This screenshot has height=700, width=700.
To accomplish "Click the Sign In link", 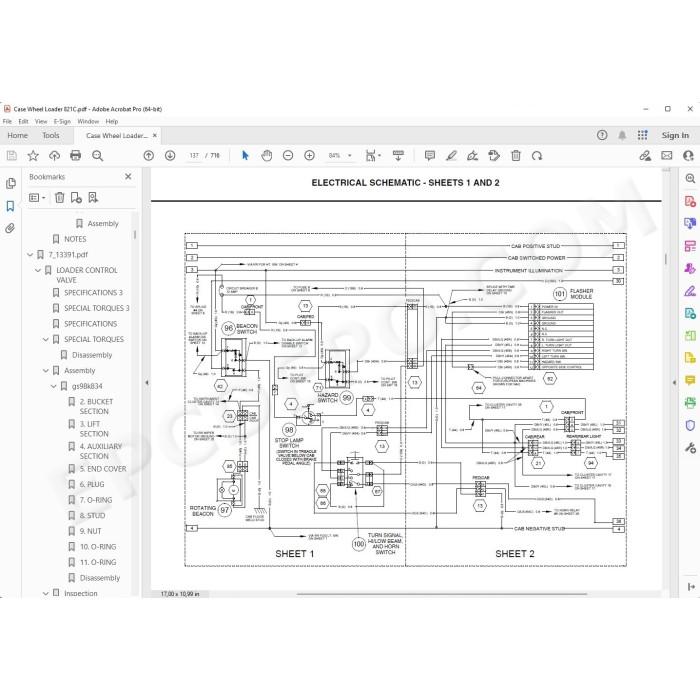I will [x=675, y=135].
